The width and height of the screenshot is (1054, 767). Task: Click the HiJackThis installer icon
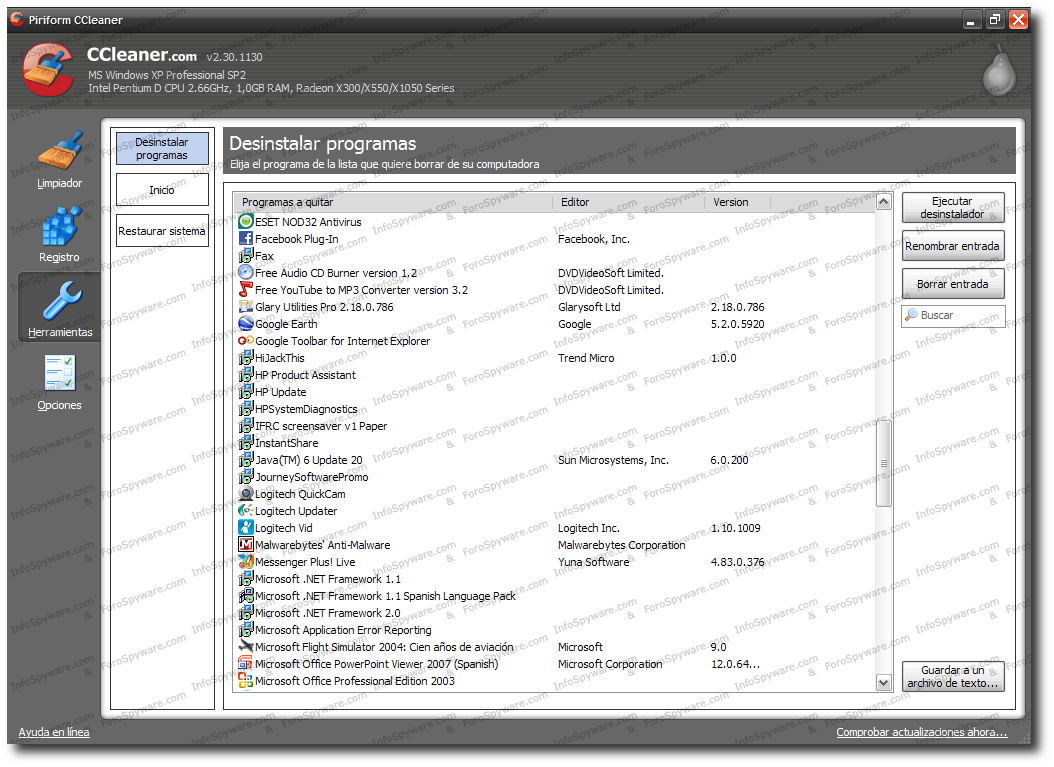coord(246,358)
